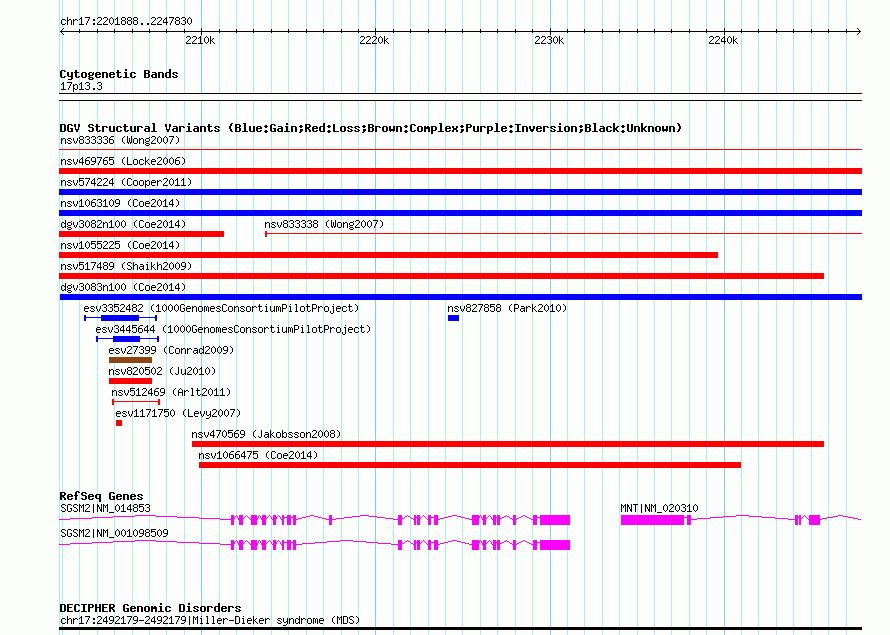The height and width of the screenshot is (635, 890).
Task: Click the MNT|NM_020310 gene label
Action: pos(659,508)
